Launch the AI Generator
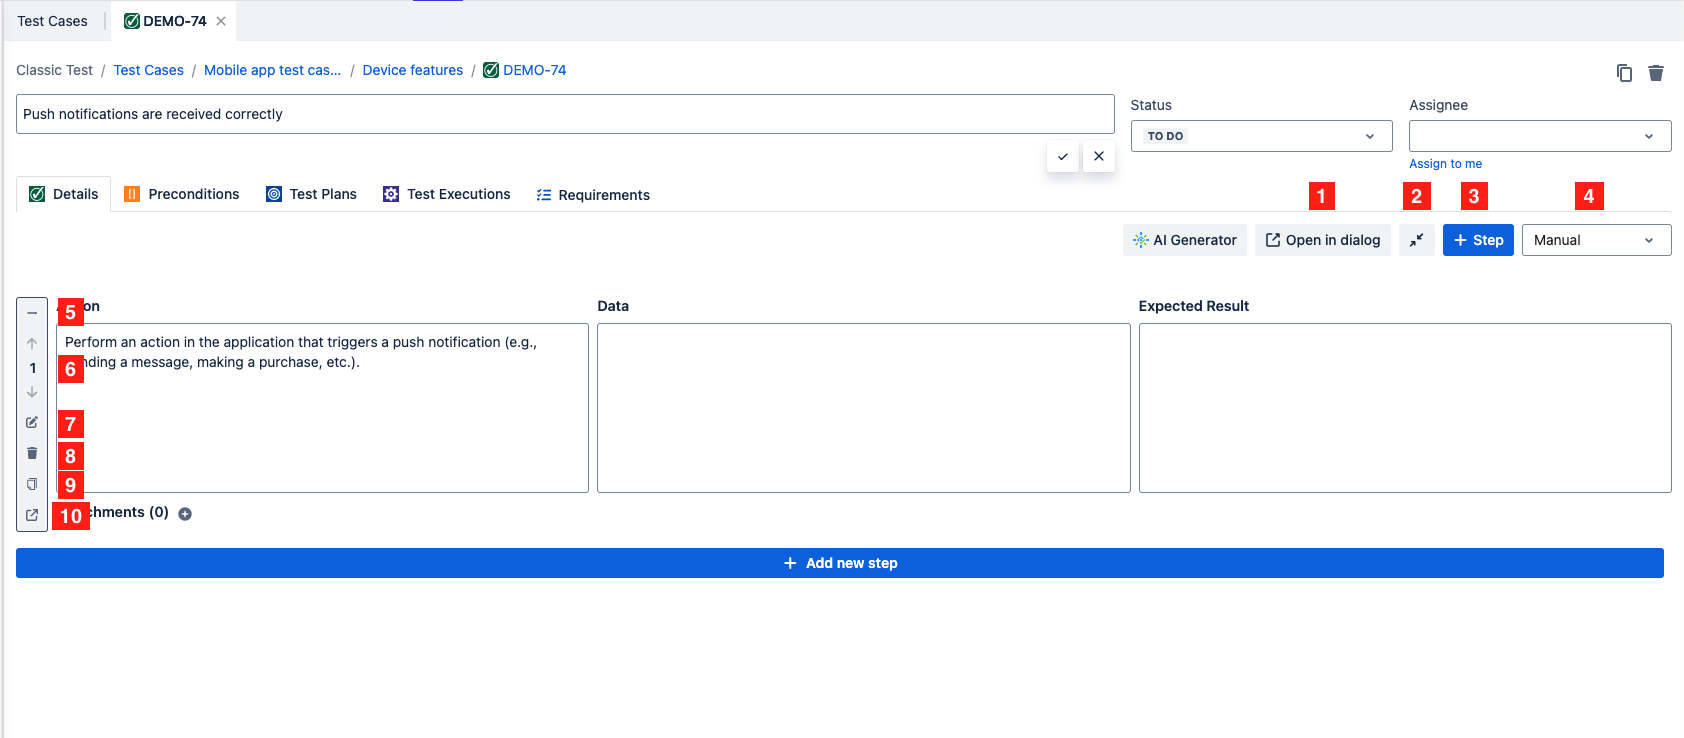This screenshot has width=1684, height=738. pos(1185,240)
